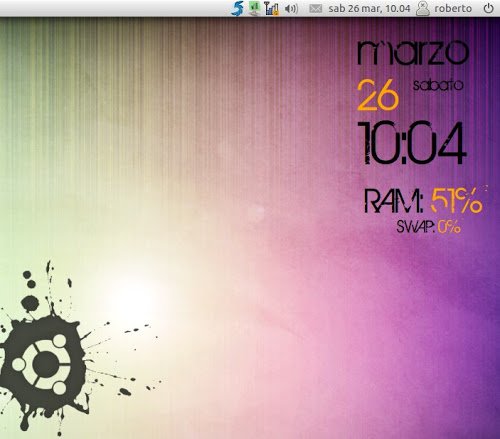Click the blue S-shaped tray icon
Image resolution: width=500 pixels, height=439 pixels.
pos(237,8)
